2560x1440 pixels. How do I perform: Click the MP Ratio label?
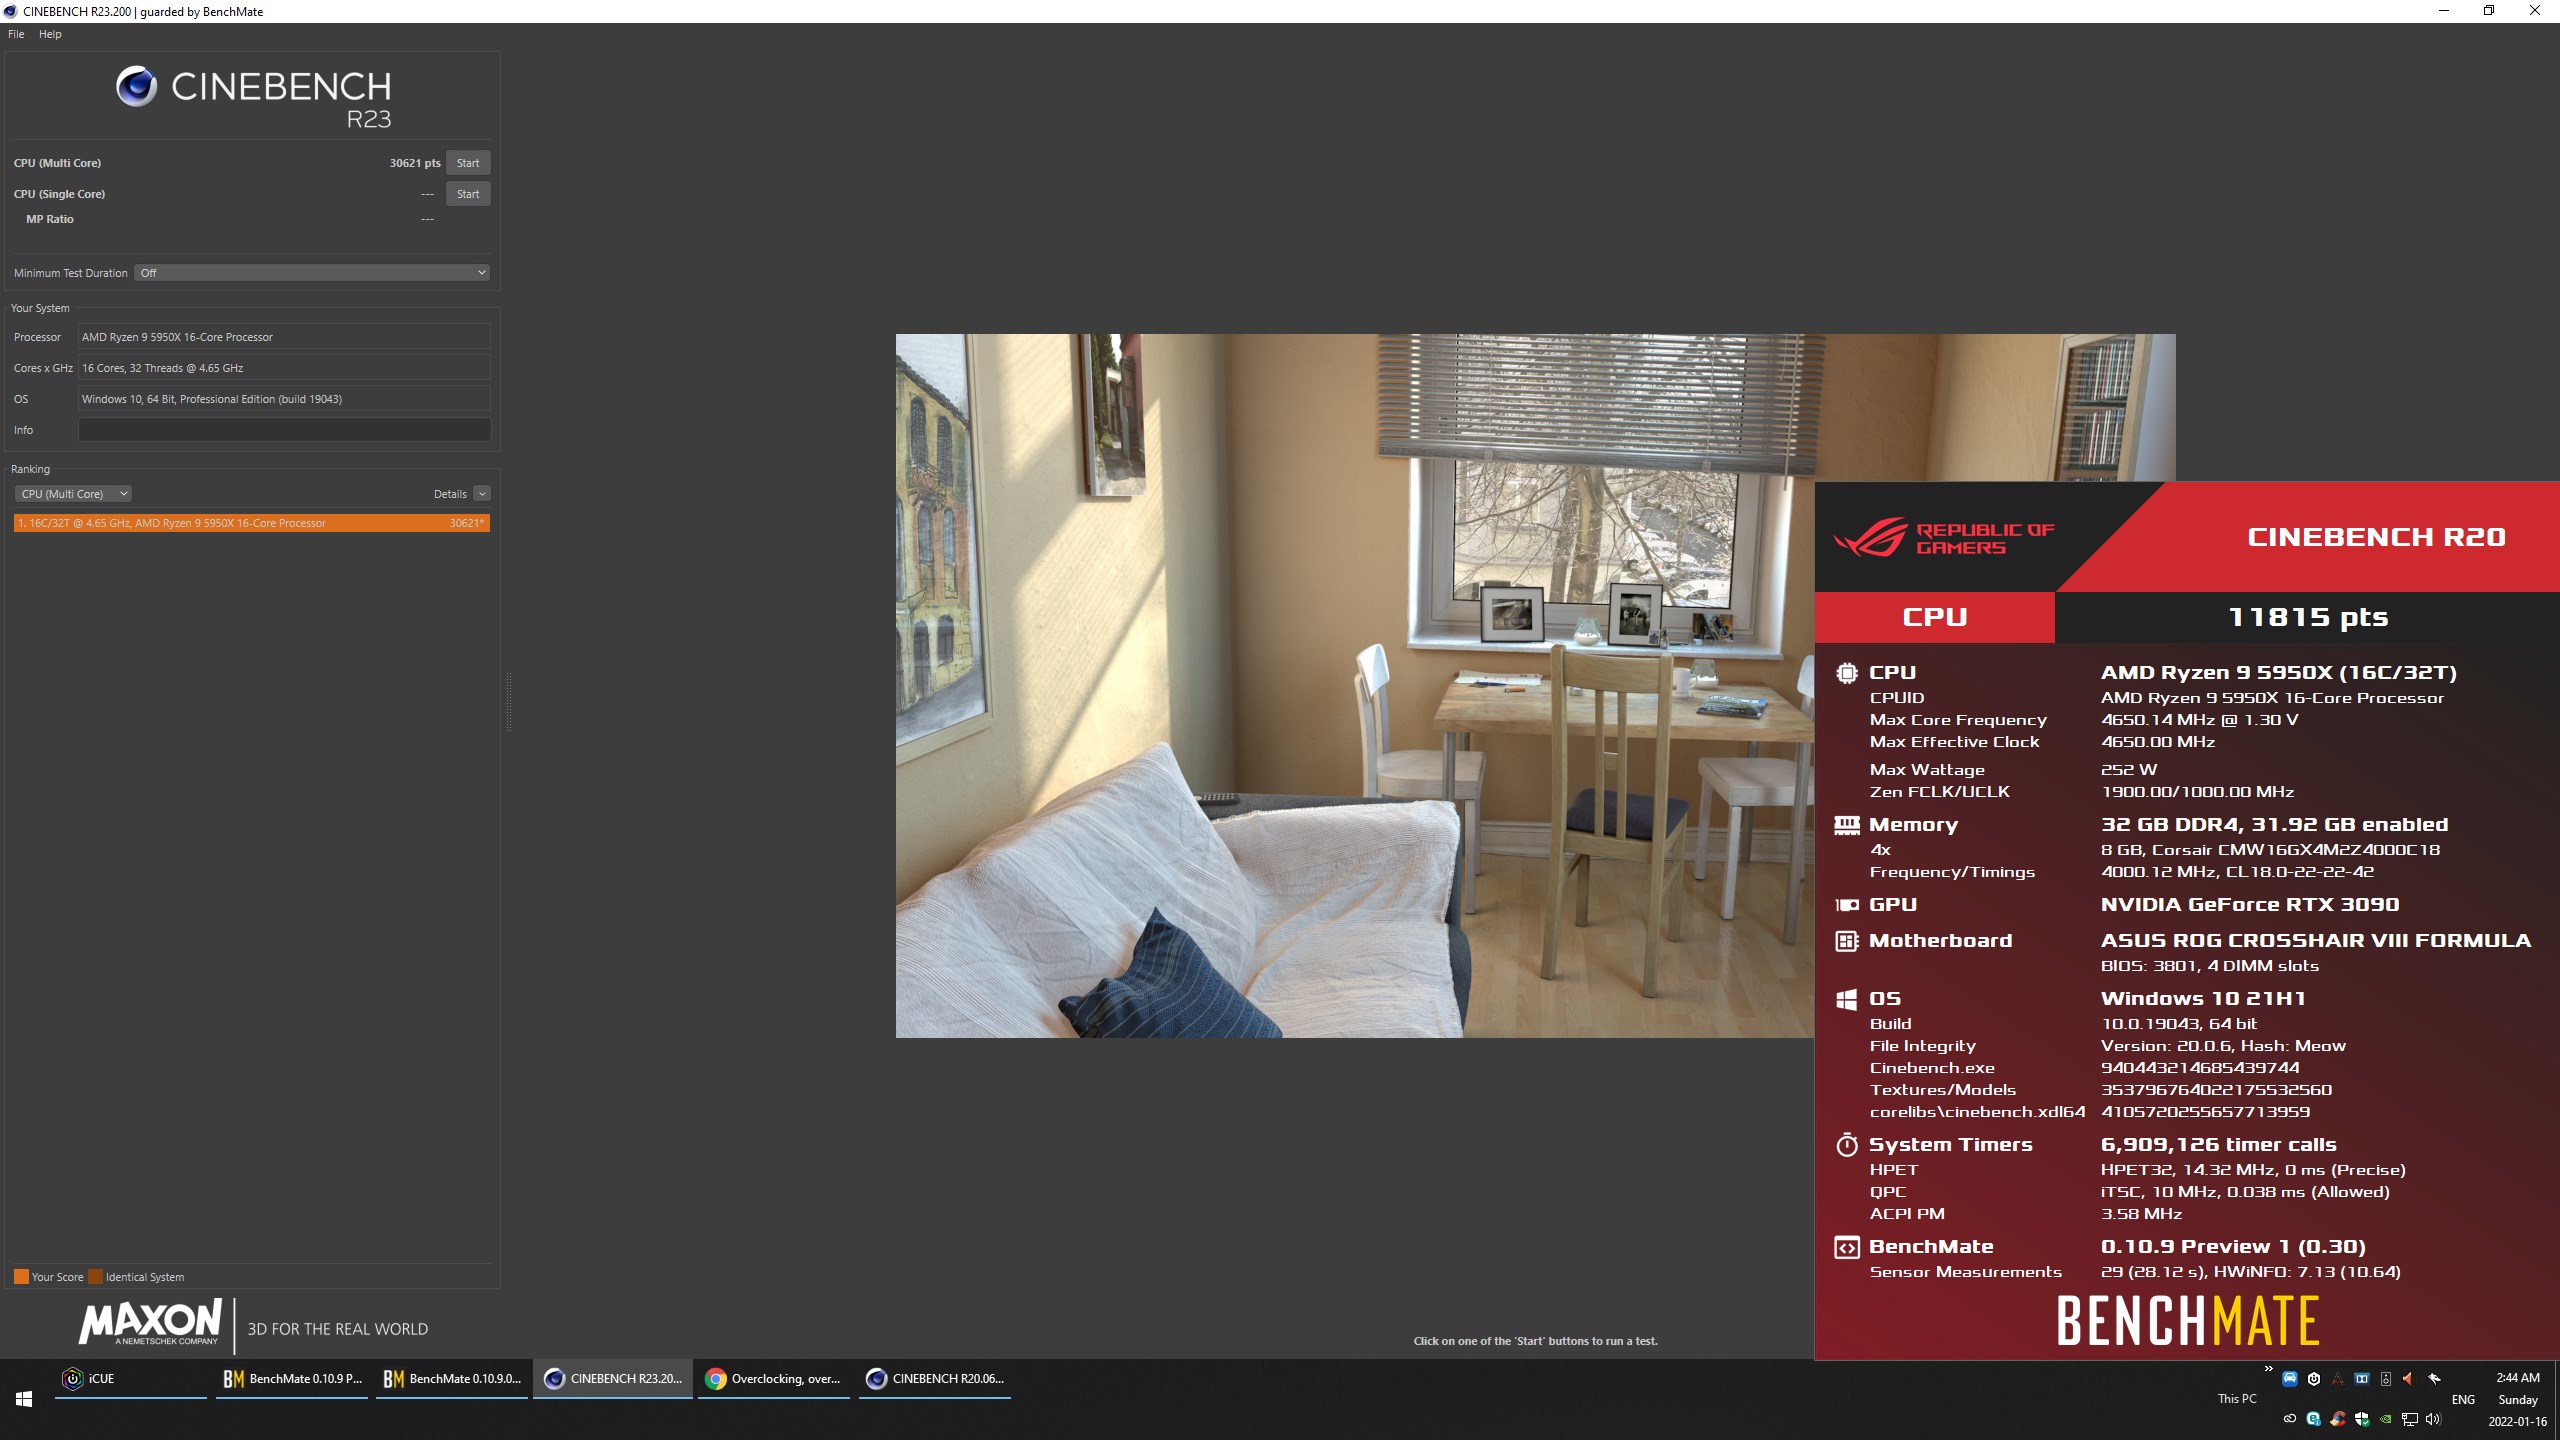point(50,219)
